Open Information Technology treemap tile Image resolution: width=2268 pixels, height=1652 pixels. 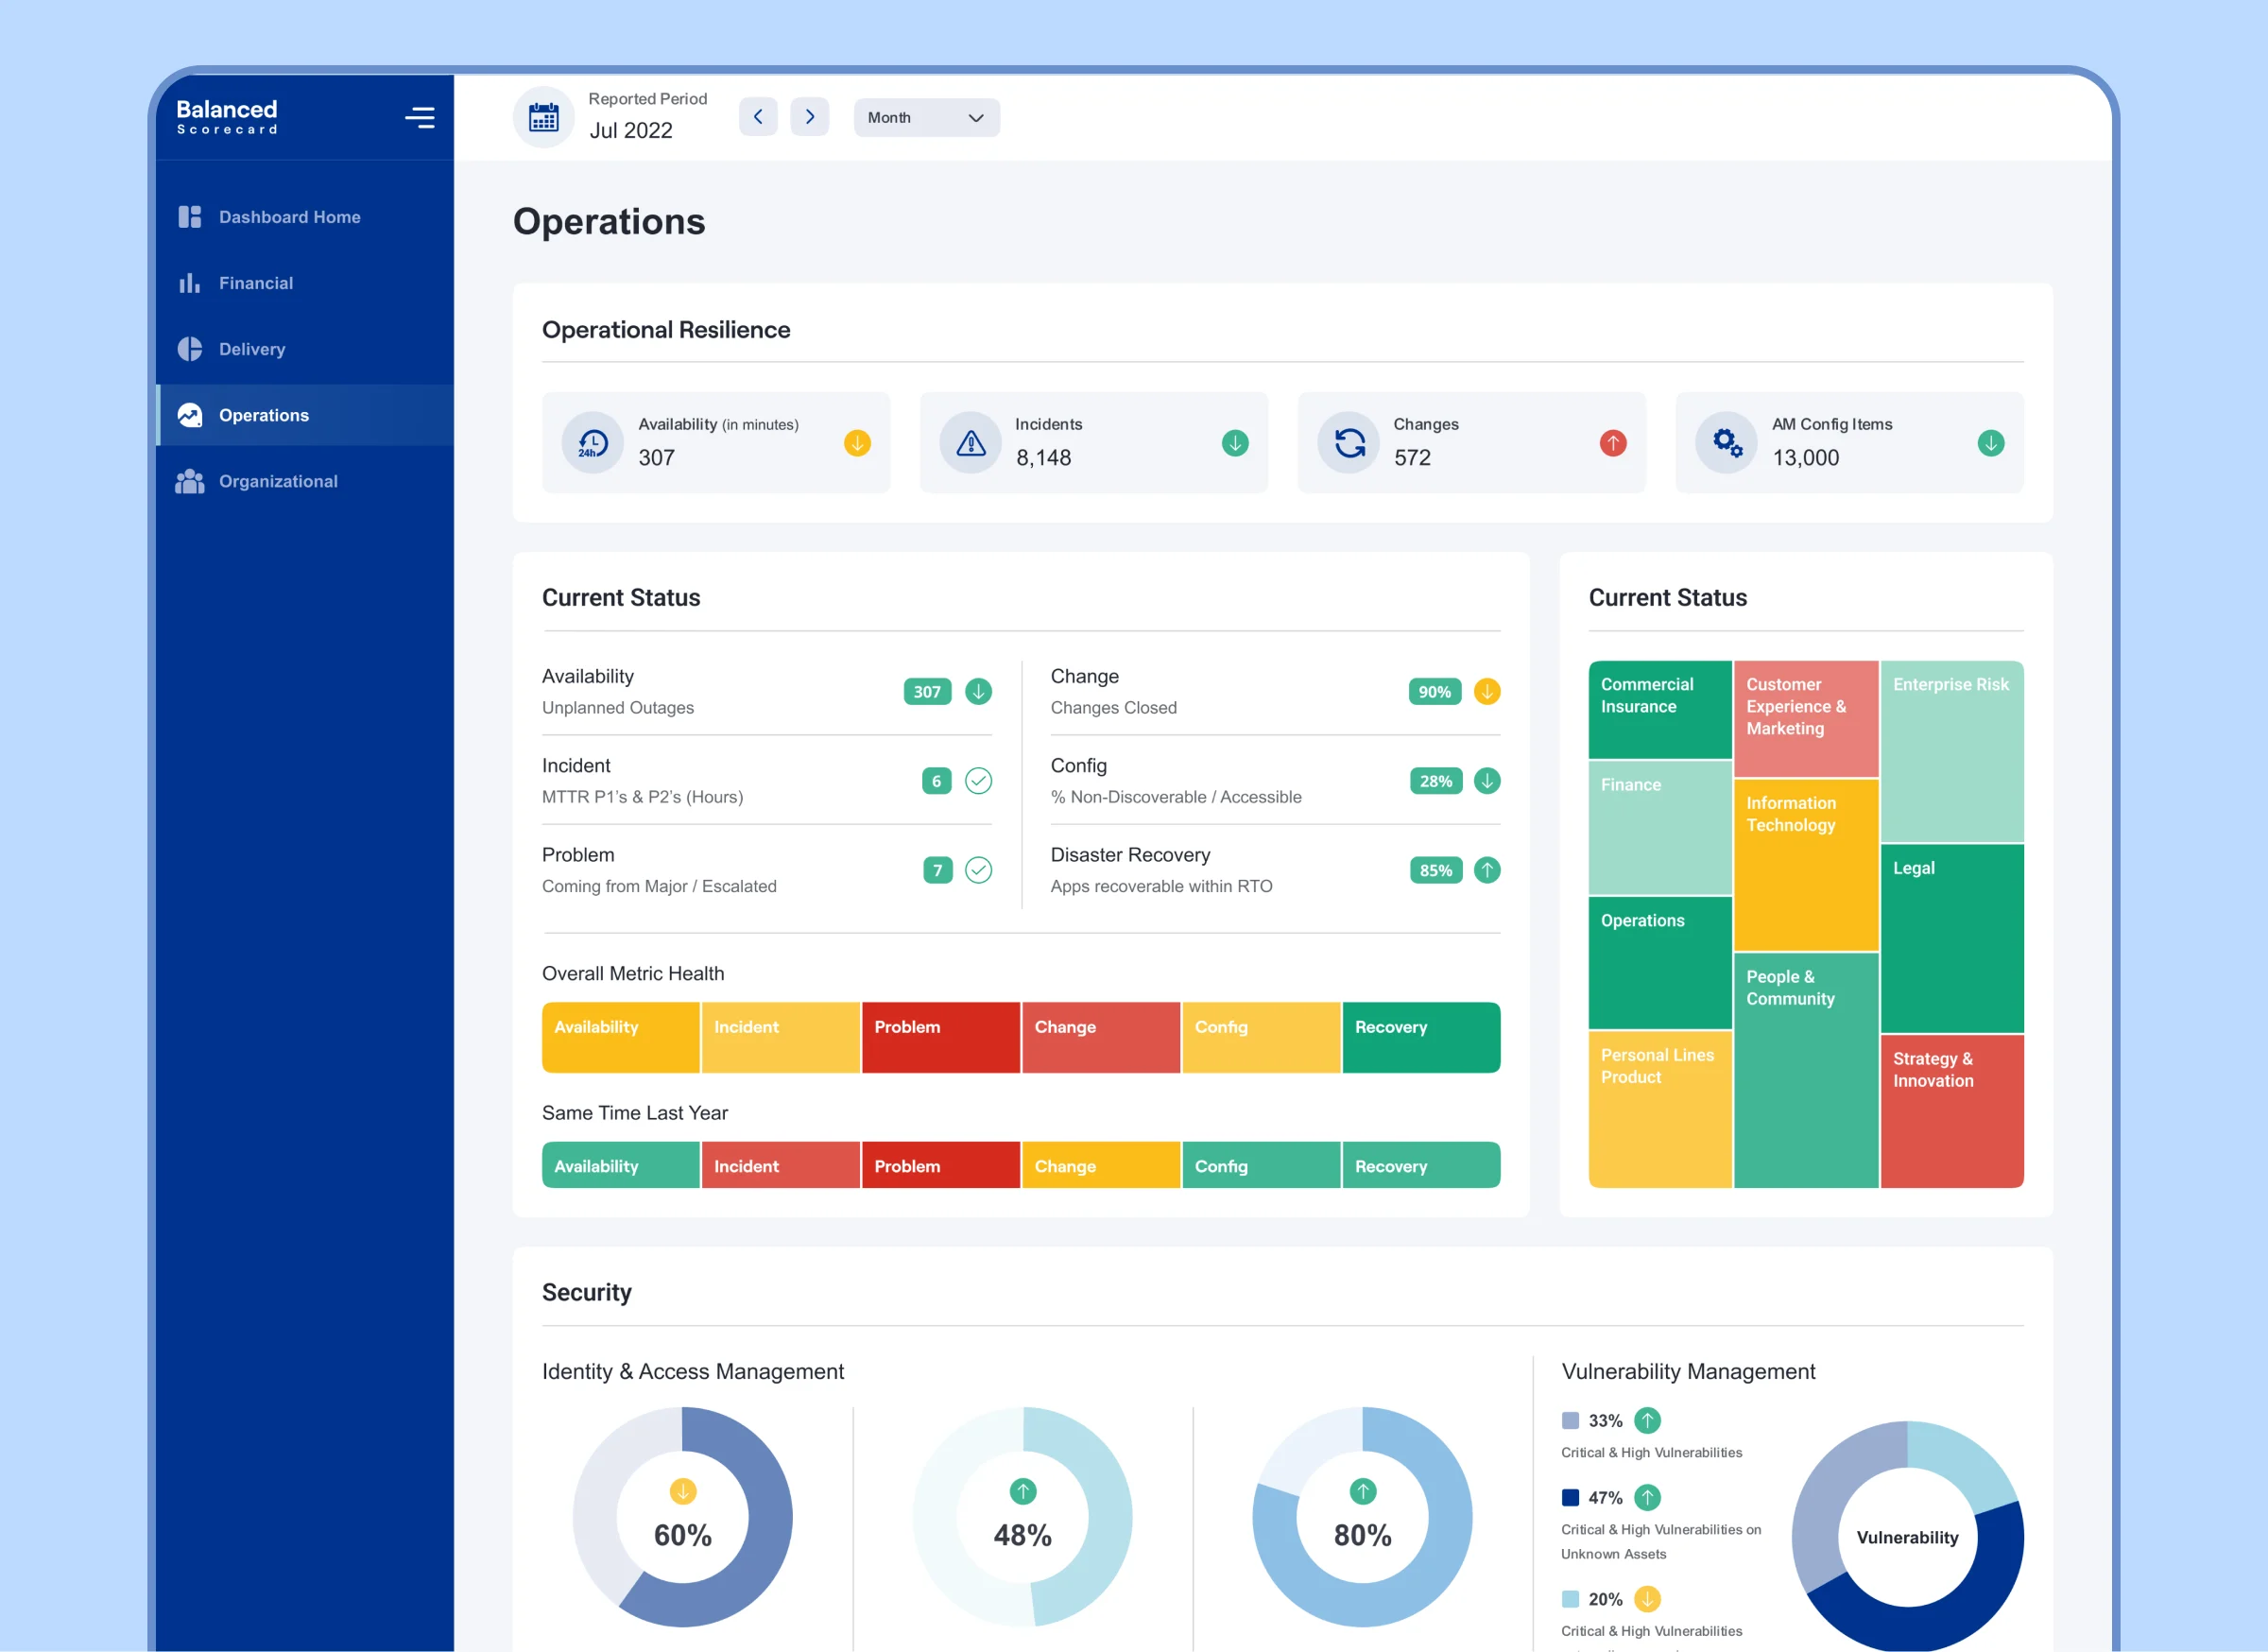[x=1806, y=865]
